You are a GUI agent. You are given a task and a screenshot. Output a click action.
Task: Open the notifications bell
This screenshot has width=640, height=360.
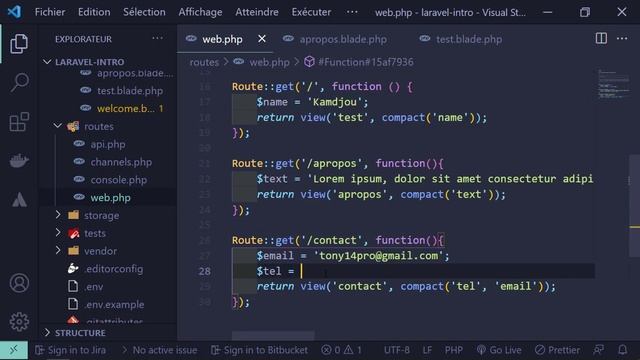click(x=622, y=350)
